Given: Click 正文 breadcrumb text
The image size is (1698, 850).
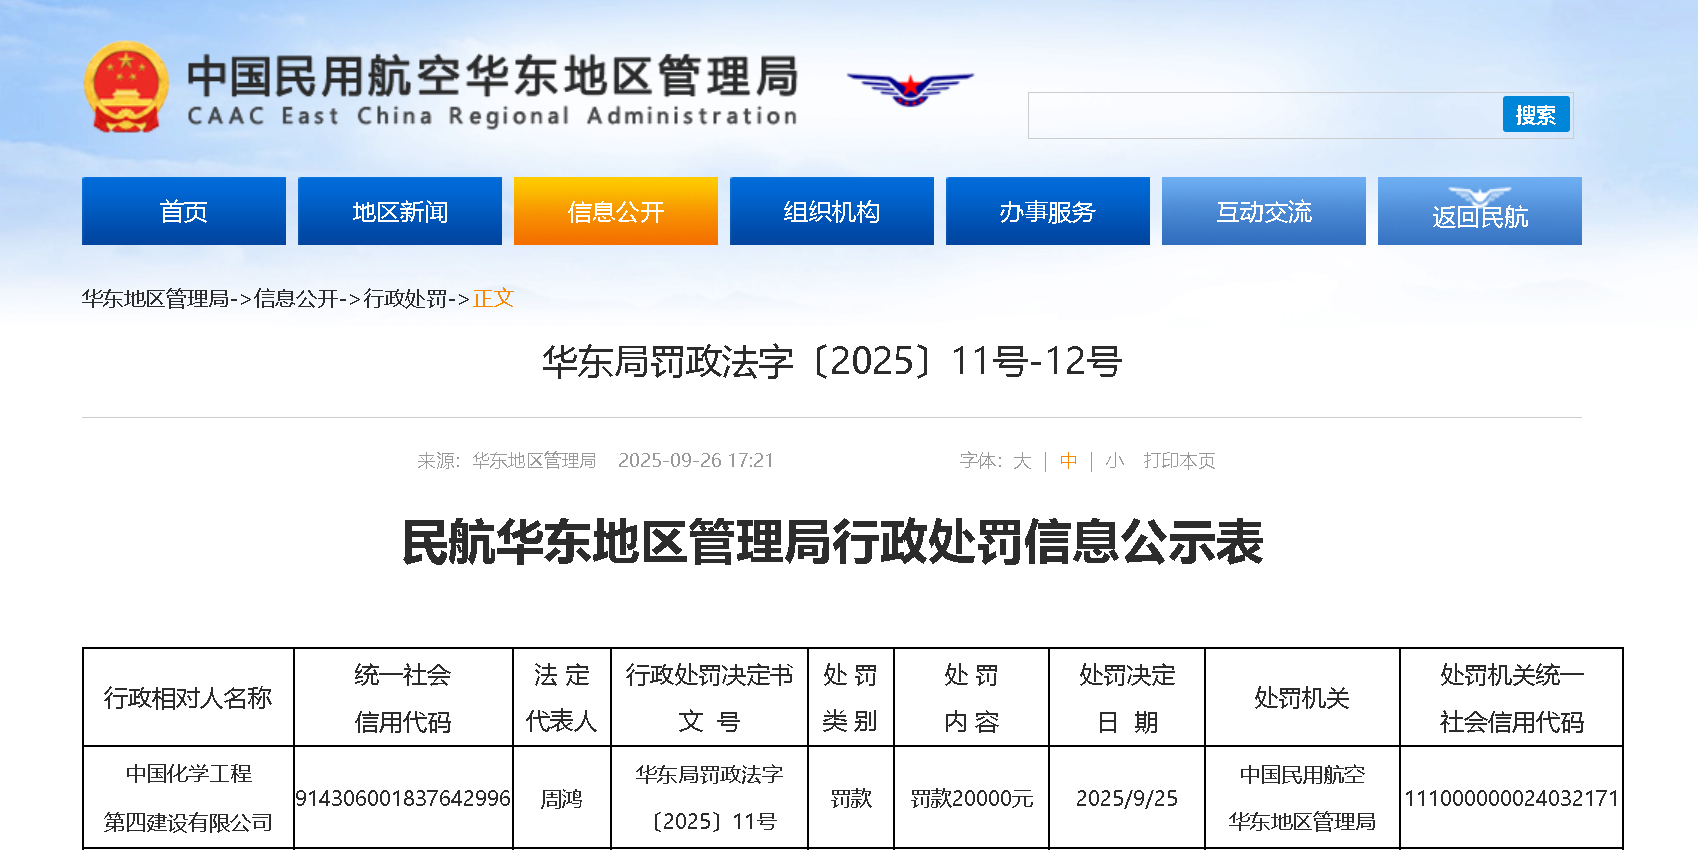Looking at the screenshot, I should click(493, 298).
